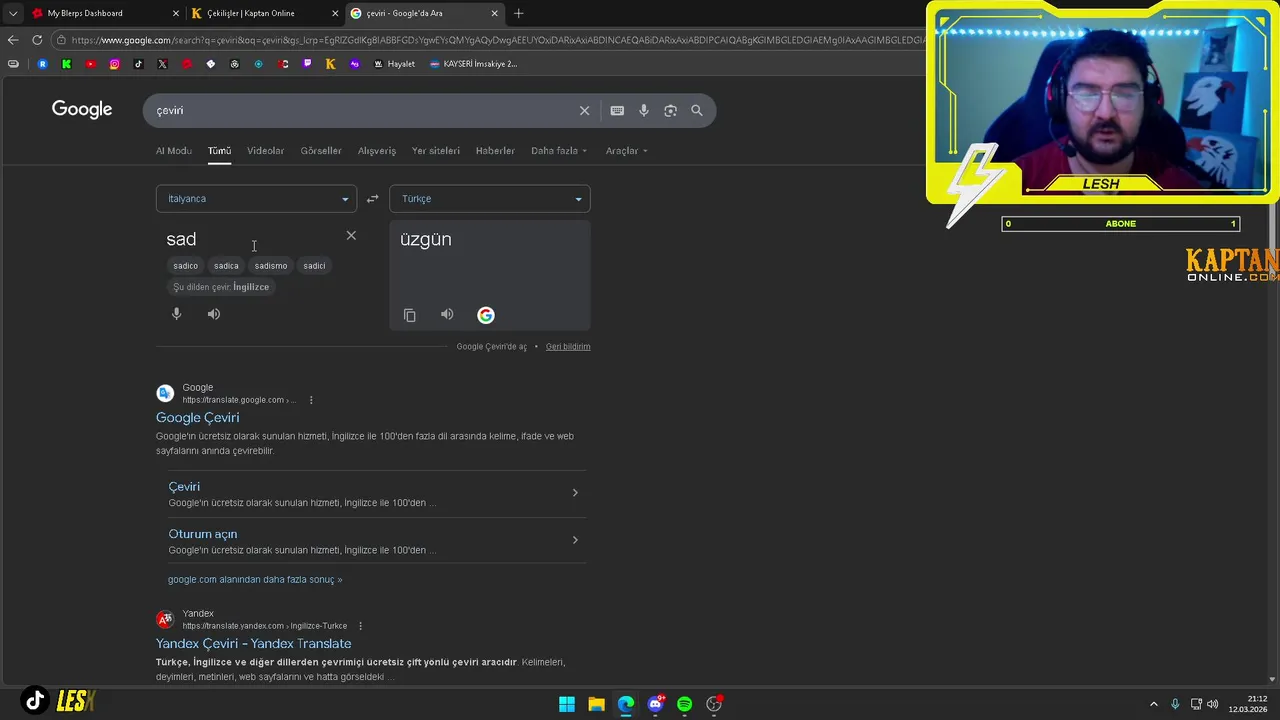Switch to Alışveriş tab
Screen dimensions: 1280x720
pyautogui.click(x=377, y=151)
